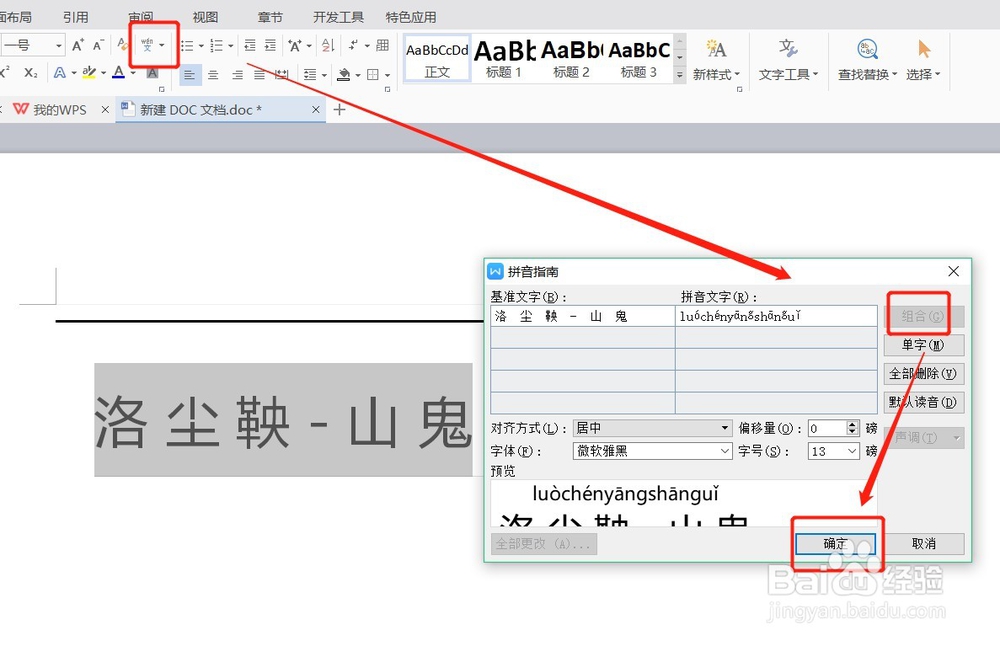
Task: Open the Find and Replace (查找替换) tool
Action: coord(866,48)
